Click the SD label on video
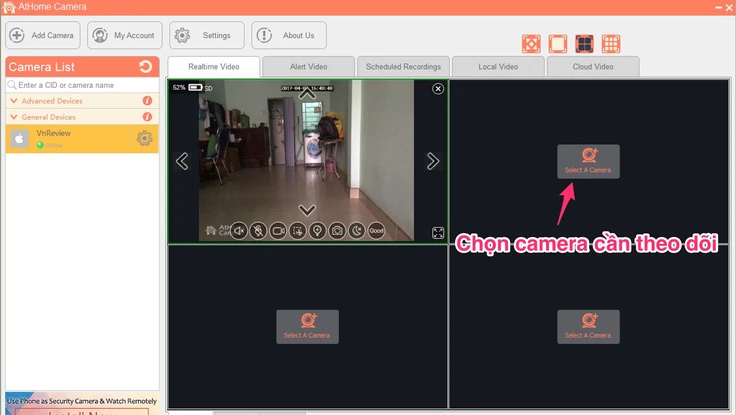 pyautogui.click(x=208, y=88)
